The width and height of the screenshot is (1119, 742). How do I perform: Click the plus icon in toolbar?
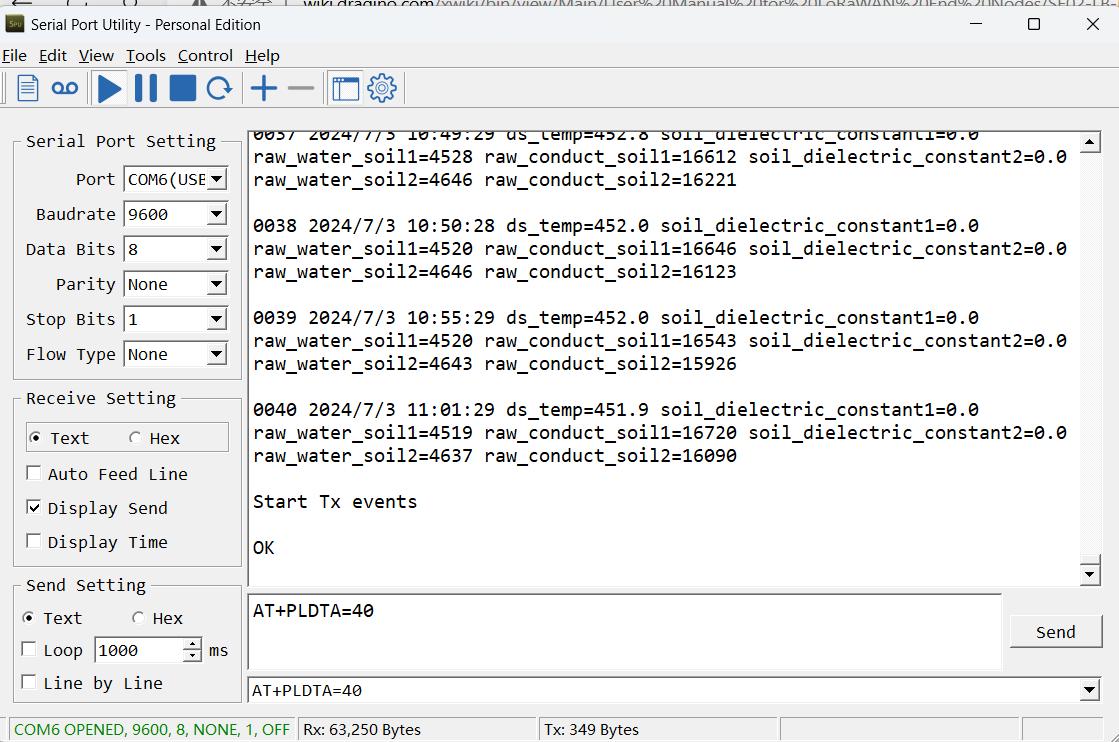tap(264, 88)
